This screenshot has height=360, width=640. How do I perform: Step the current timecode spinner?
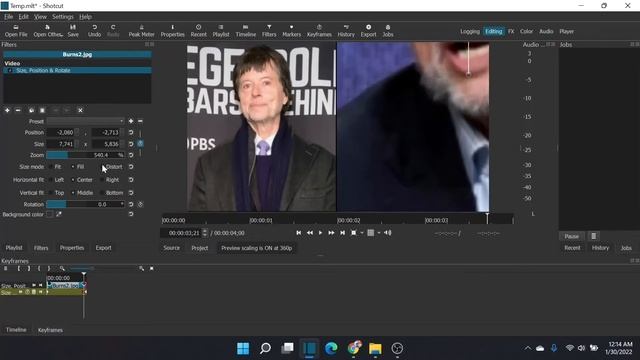[x=205, y=233]
